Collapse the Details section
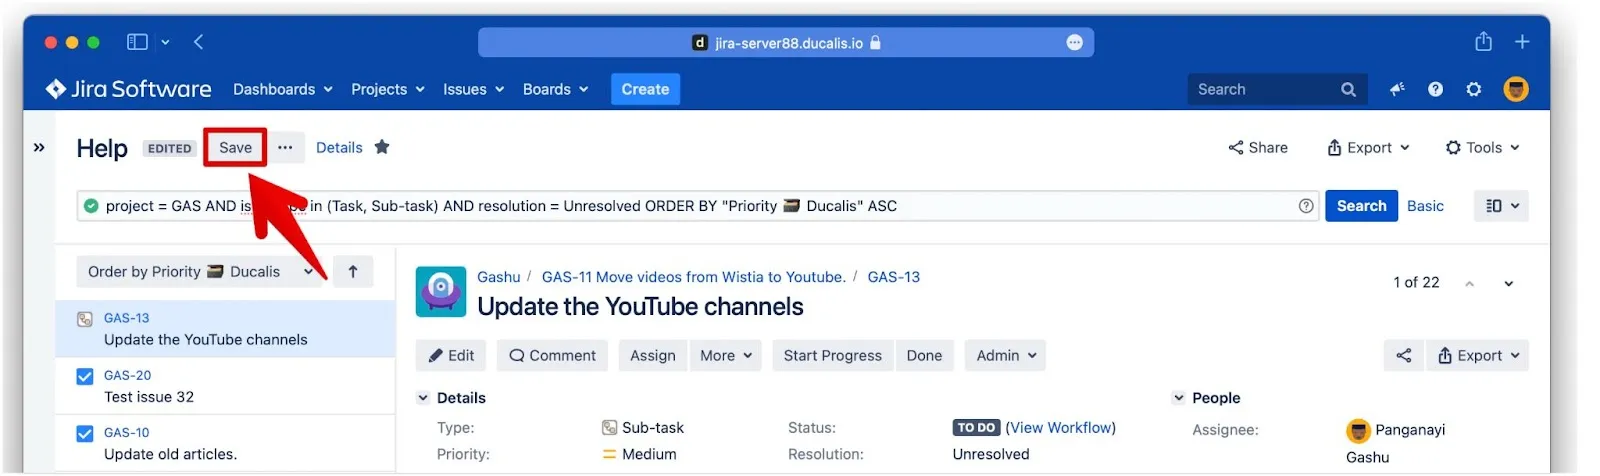The height and width of the screenshot is (476, 1600). coord(423,398)
